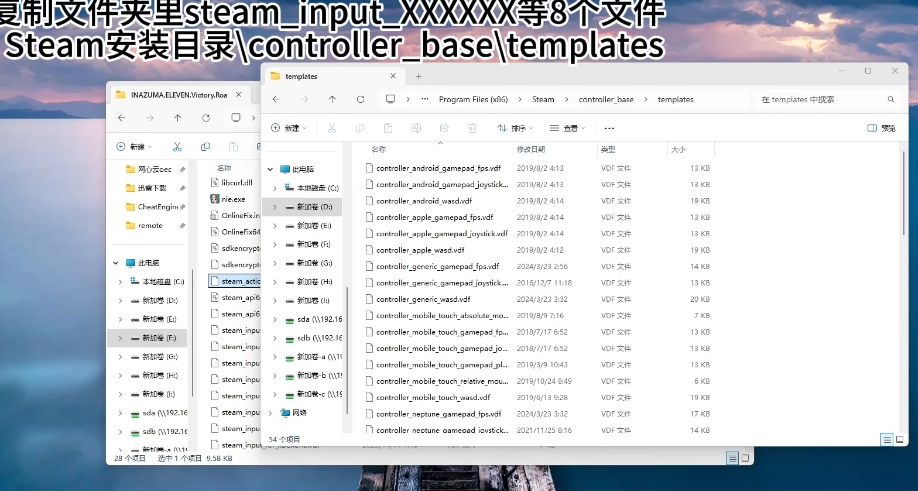
Task: Expand the 网络 (Network) tree node
Action: [271, 412]
